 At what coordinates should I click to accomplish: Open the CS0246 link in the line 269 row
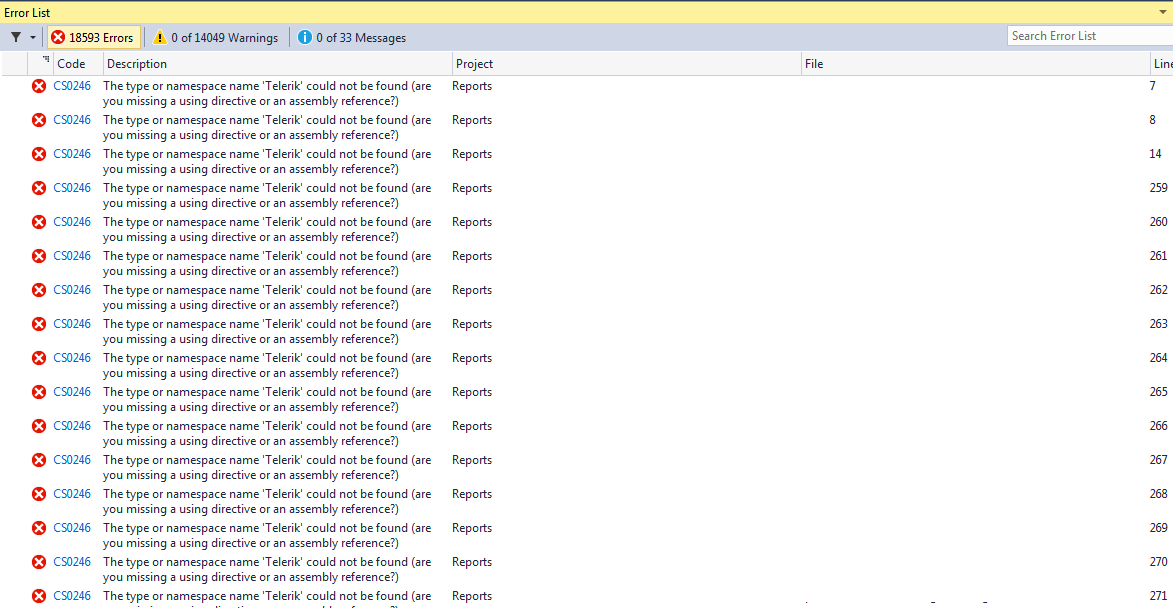[x=72, y=528]
